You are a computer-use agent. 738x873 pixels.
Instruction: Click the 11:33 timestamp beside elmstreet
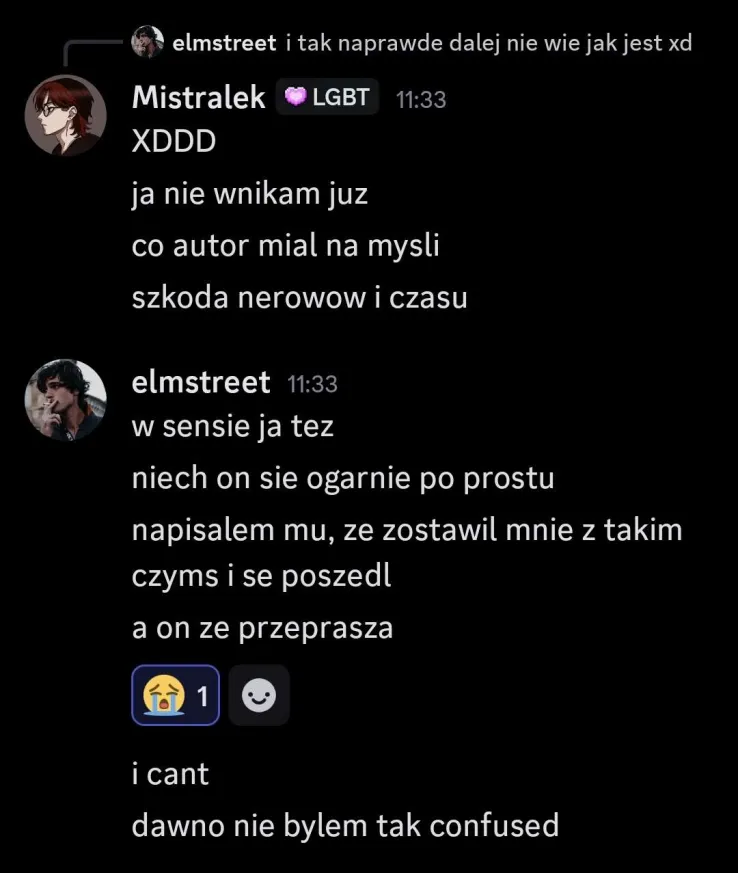coord(312,383)
